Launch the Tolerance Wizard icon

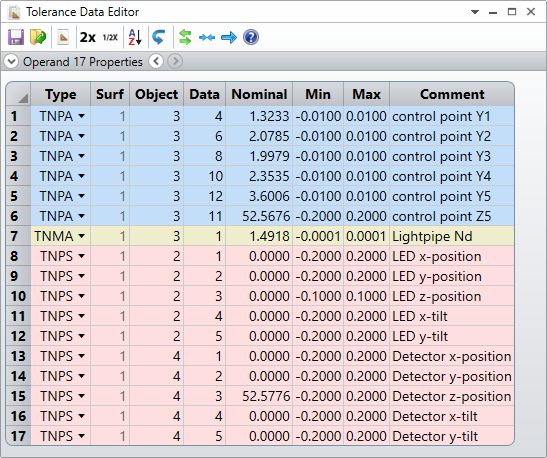(63, 37)
